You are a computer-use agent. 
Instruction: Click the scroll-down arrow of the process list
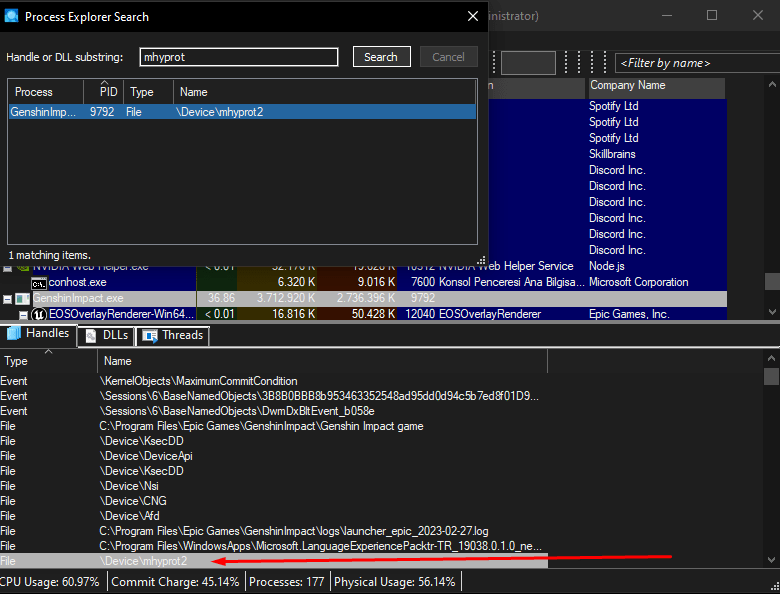pos(772,312)
